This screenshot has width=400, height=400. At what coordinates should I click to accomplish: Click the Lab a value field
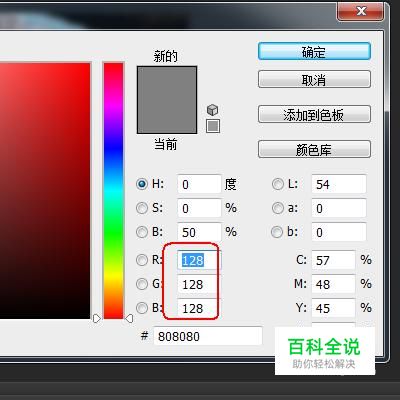tap(339, 208)
